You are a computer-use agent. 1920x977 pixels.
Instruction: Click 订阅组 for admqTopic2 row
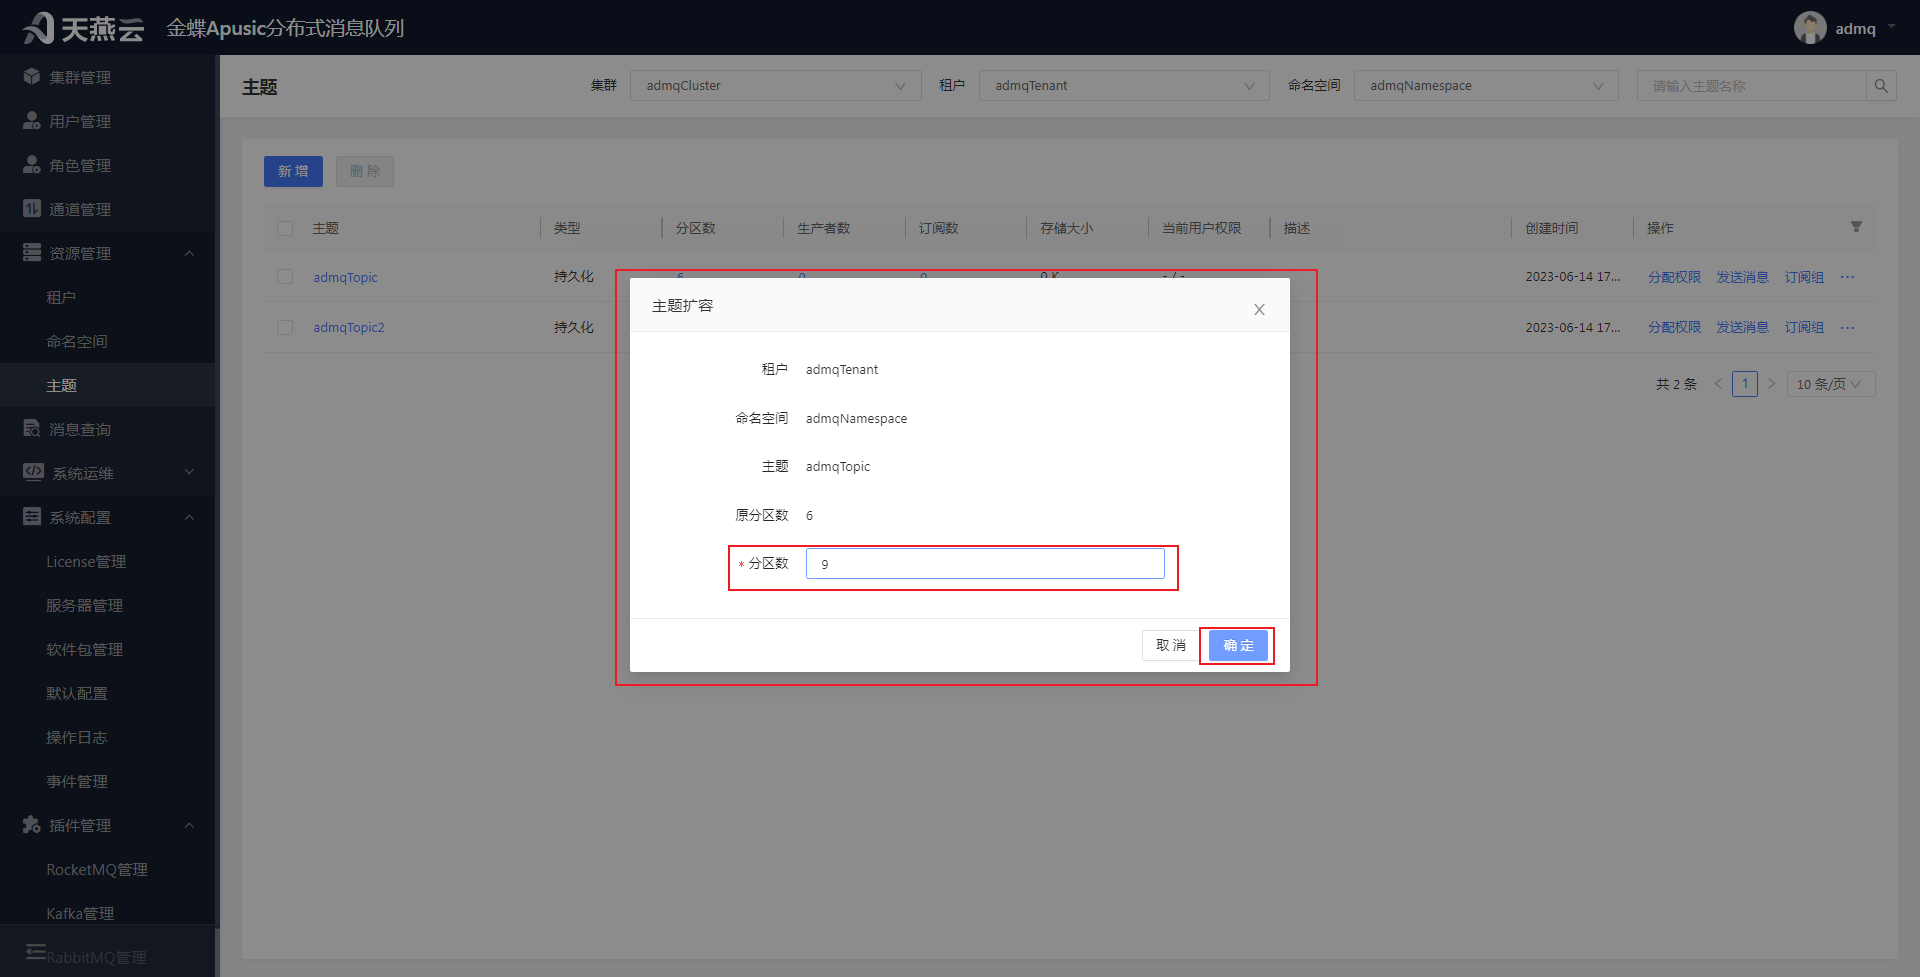pyautogui.click(x=1804, y=328)
